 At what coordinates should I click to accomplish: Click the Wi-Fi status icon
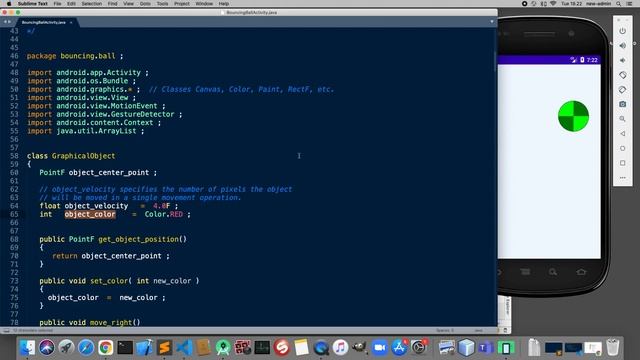coord(553,3)
